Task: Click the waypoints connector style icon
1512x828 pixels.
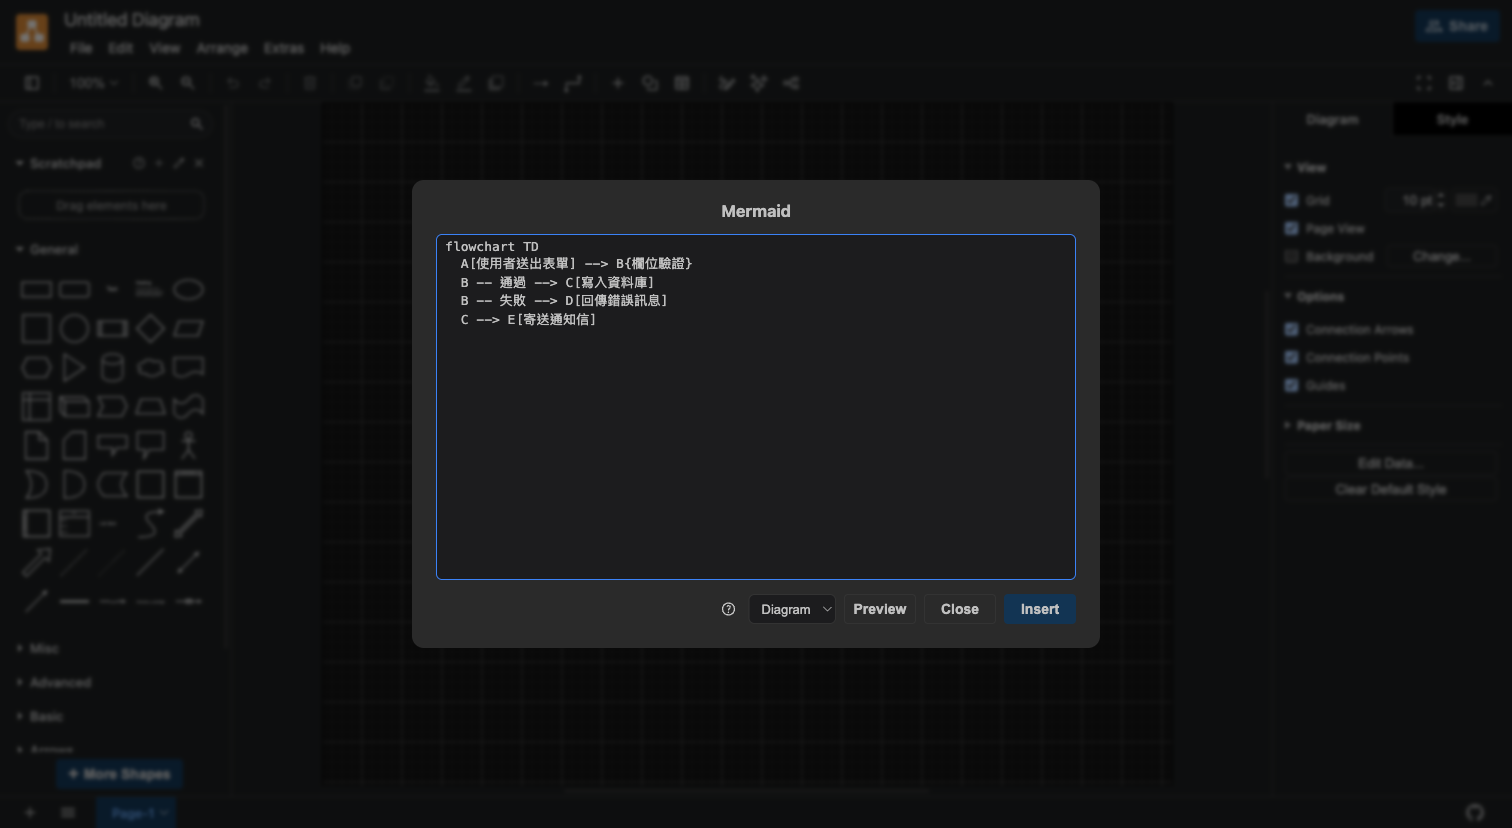Action: click(x=573, y=83)
